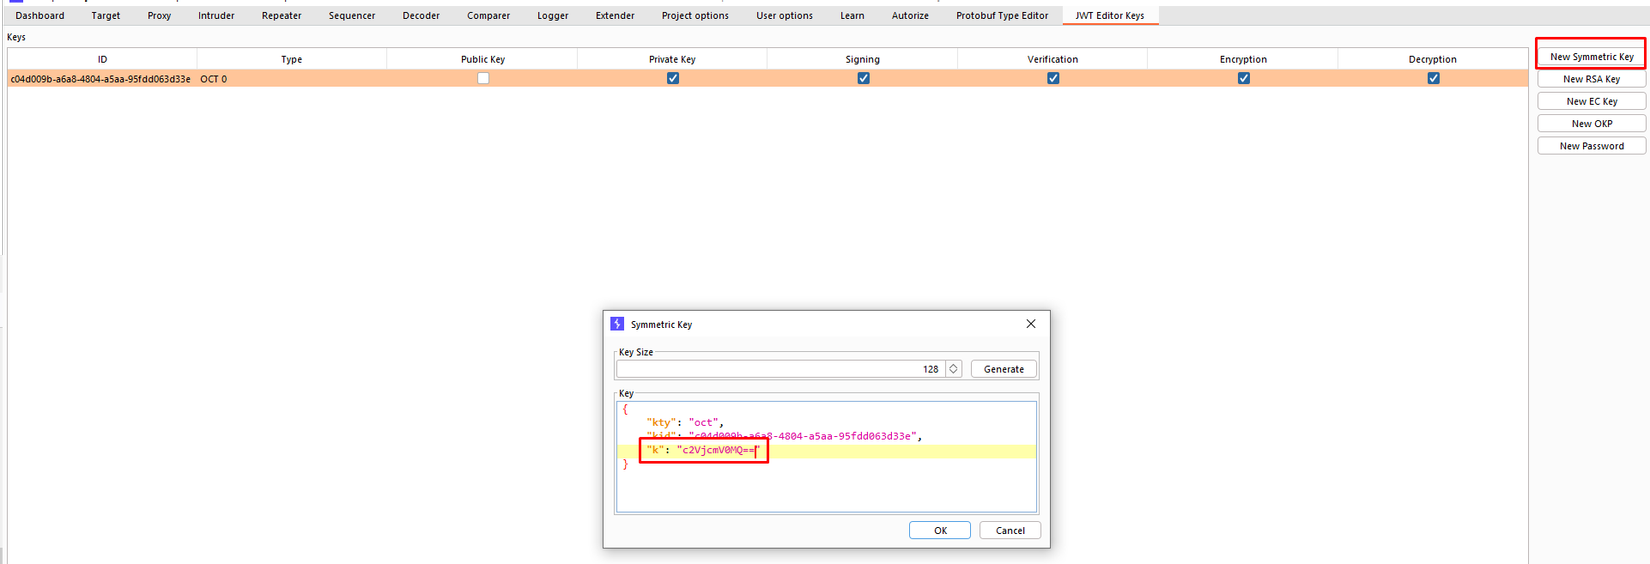
Task: Select the JWT Editor Keys tab
Action: (1110, 15)
